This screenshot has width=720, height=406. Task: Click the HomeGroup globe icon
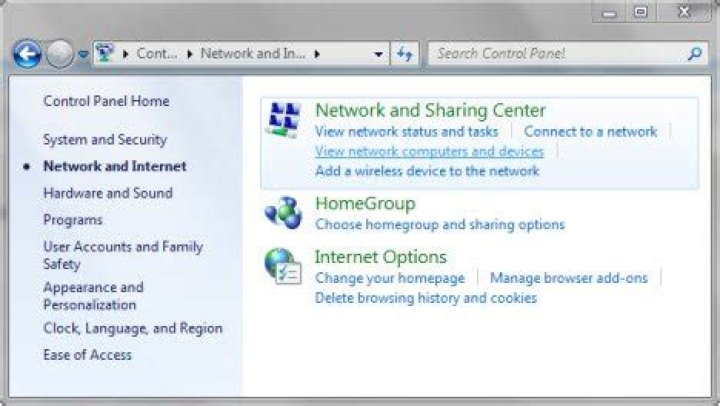click(x=283, y=212)
